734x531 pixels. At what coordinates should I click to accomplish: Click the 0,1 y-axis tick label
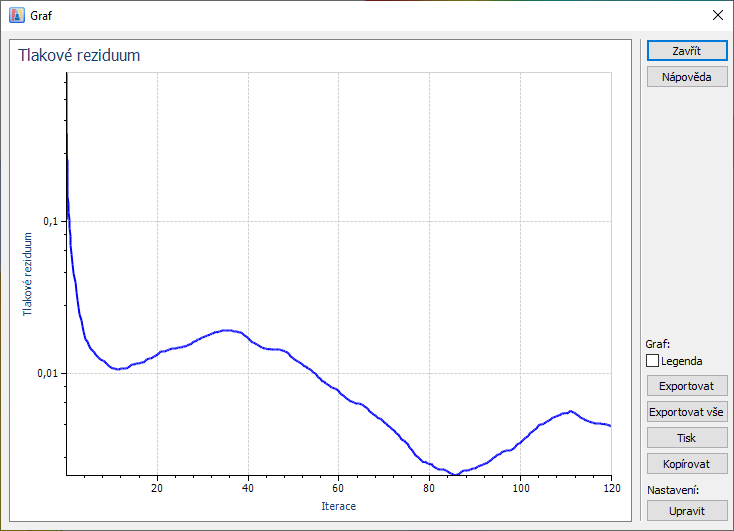tap(51, 221)
